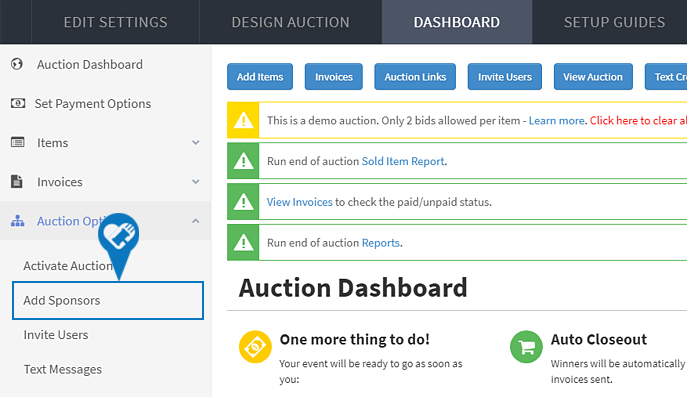Click the Items list icon in sidebar
The height and width of the screenshot is (398, 689).
tap(18, 142)
